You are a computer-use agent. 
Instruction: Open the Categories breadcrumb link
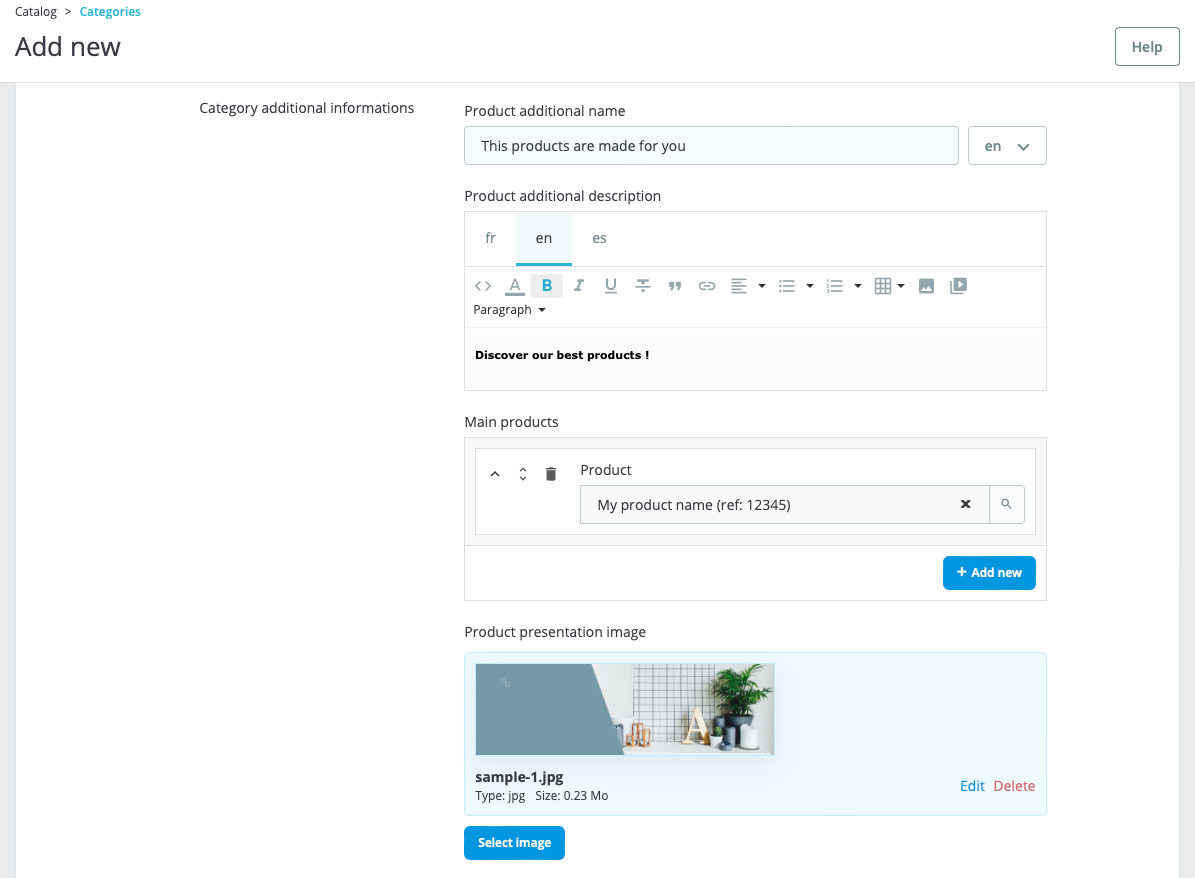[110, 11]
